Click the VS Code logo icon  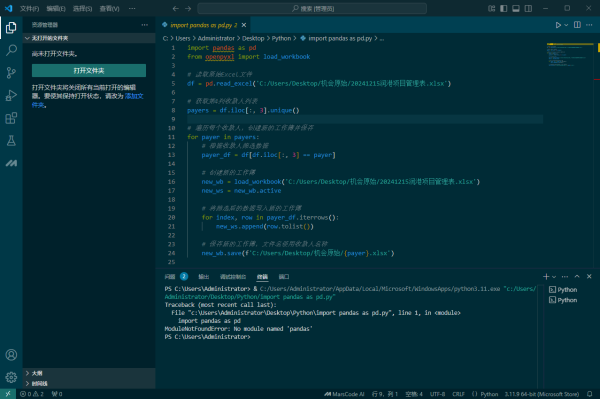8,8
